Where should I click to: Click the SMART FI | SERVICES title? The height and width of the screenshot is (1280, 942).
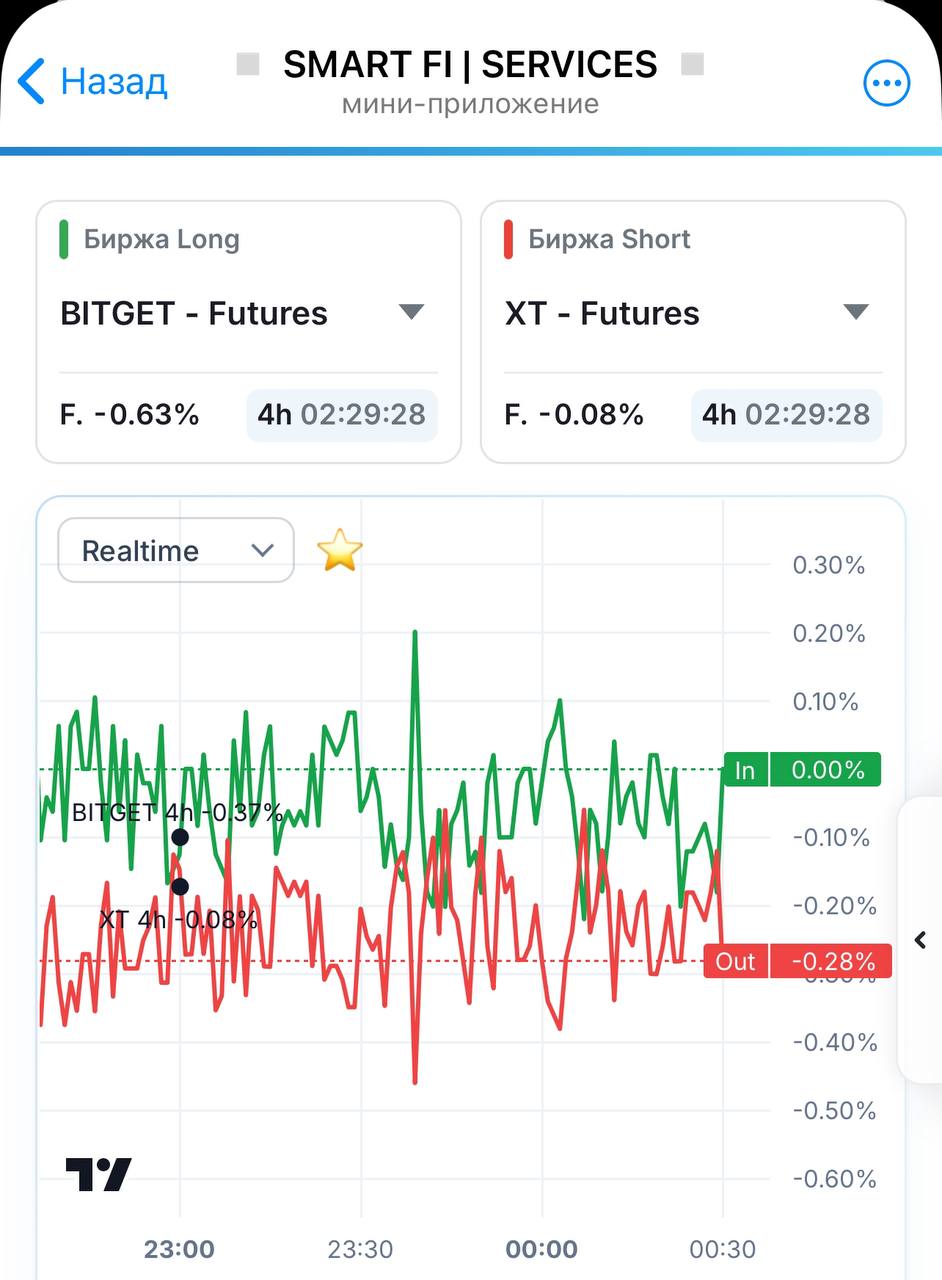(470, 65)
